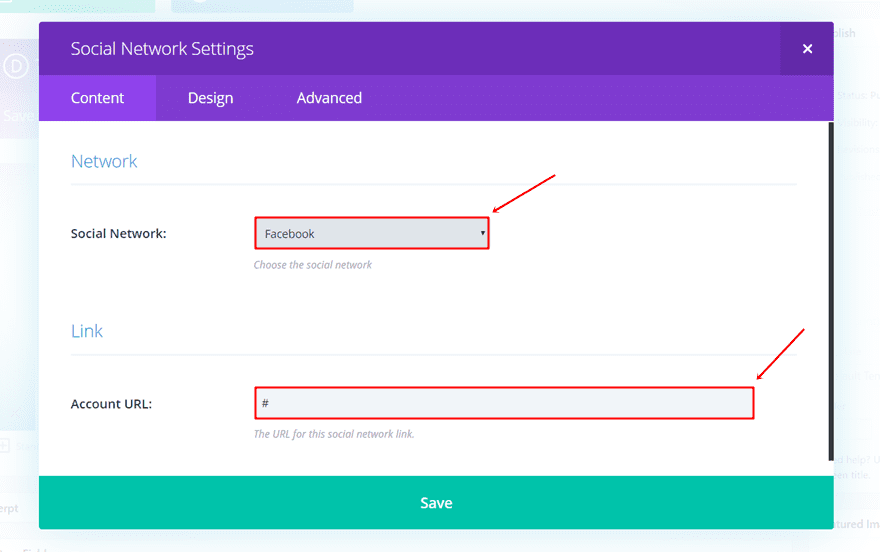
Task: Focus the Account URL input field
Action: click(x=503, y=403)
